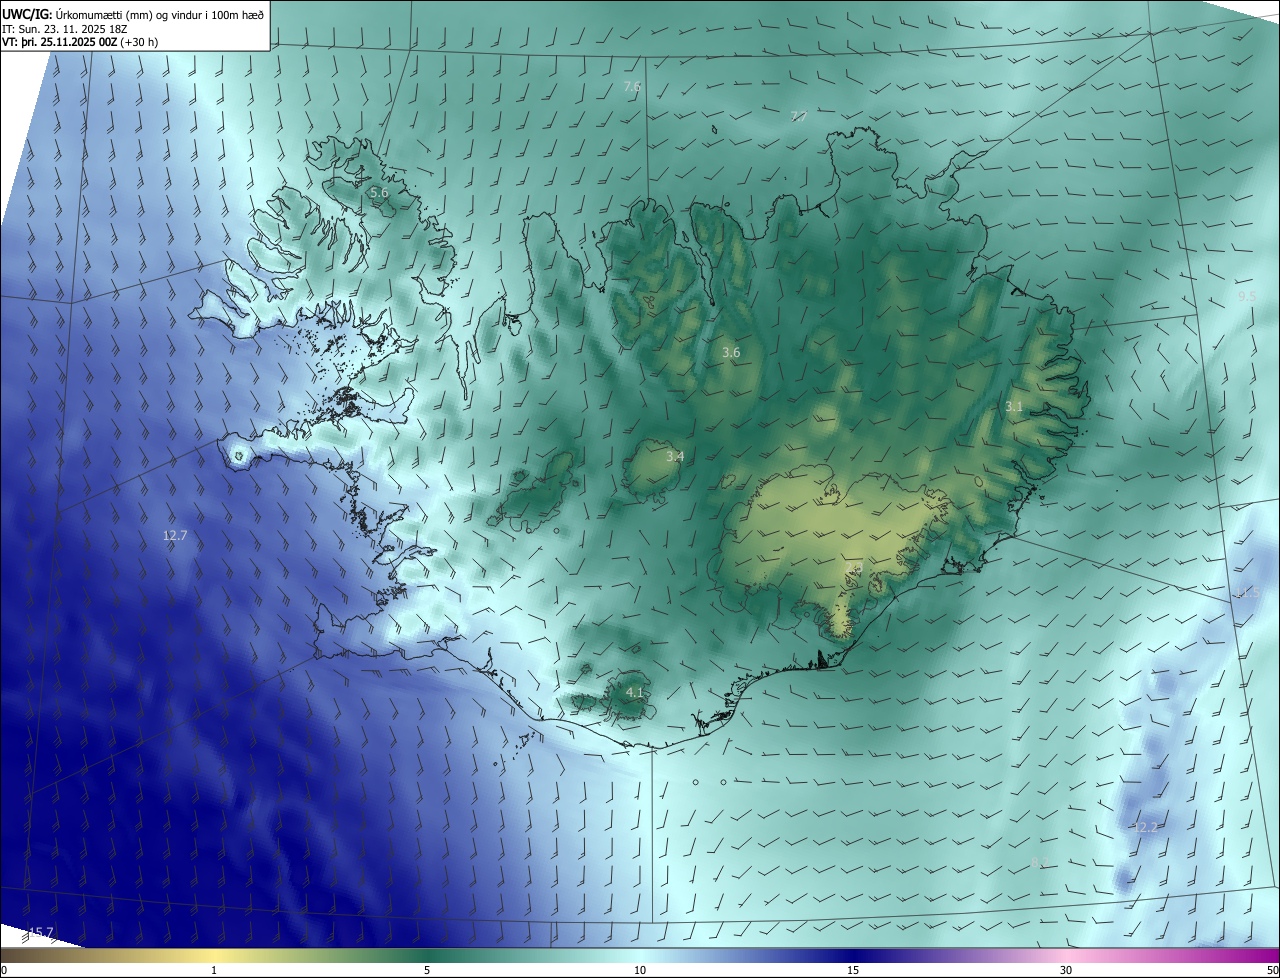Click the 10 tick label on the color scale

tap(640, 970)
